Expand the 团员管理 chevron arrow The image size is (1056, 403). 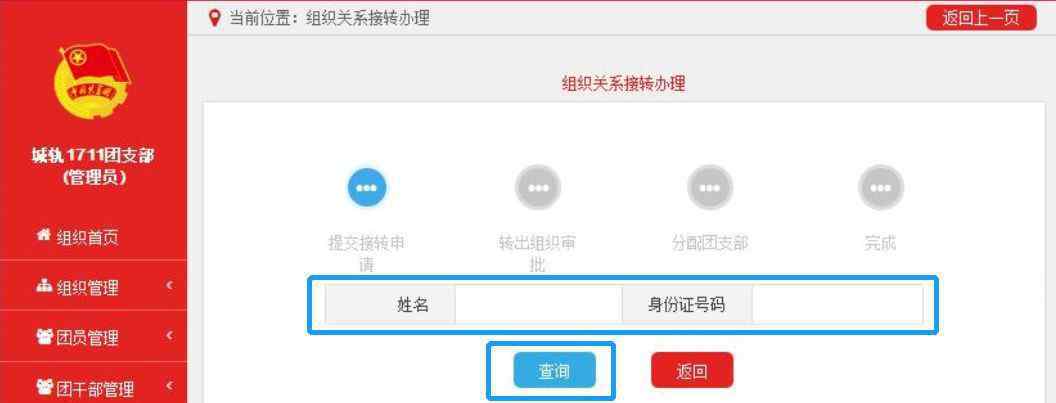click(170, 336)
